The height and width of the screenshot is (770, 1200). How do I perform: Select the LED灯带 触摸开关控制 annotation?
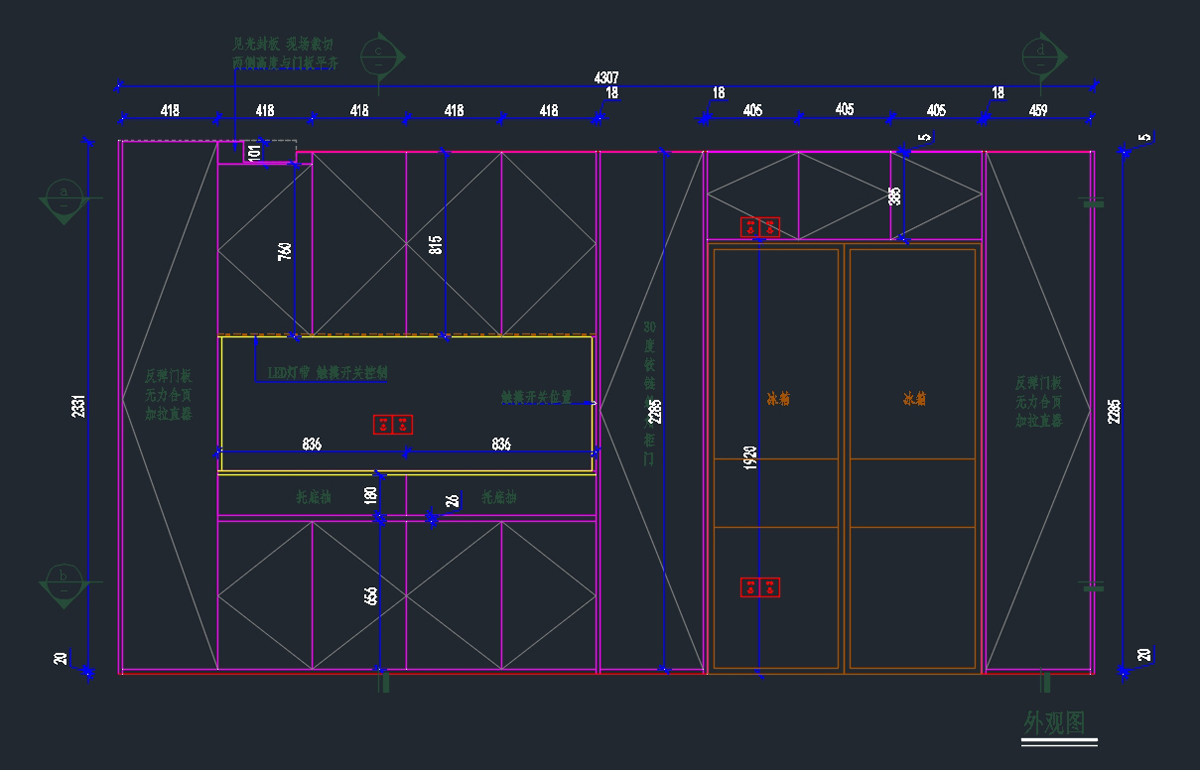(x=327, y=372)
